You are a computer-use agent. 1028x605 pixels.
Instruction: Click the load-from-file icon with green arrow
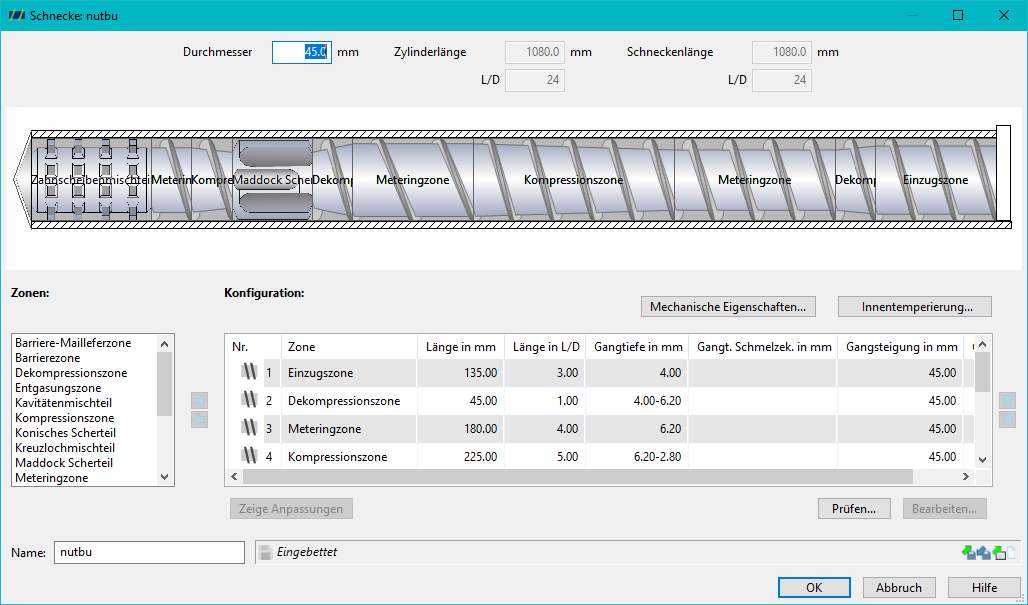coord(968,553)
